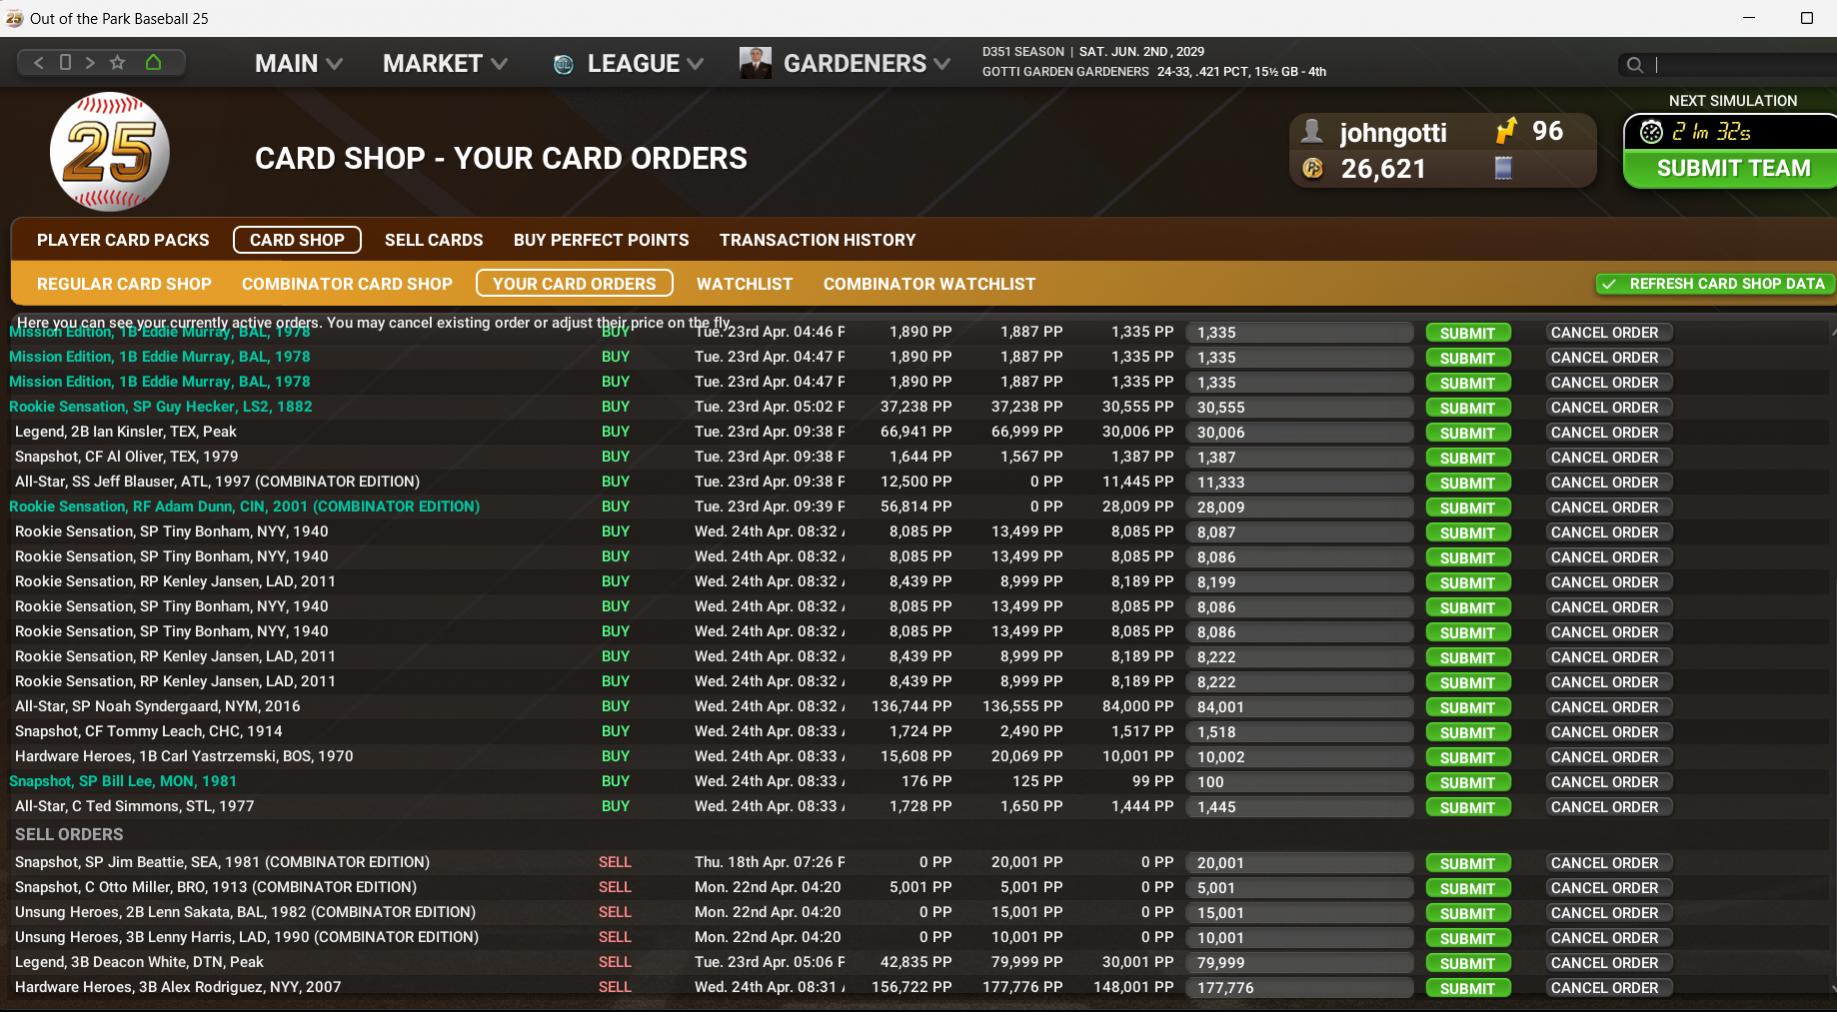Click the bookmark star icon

coord(117,63)
